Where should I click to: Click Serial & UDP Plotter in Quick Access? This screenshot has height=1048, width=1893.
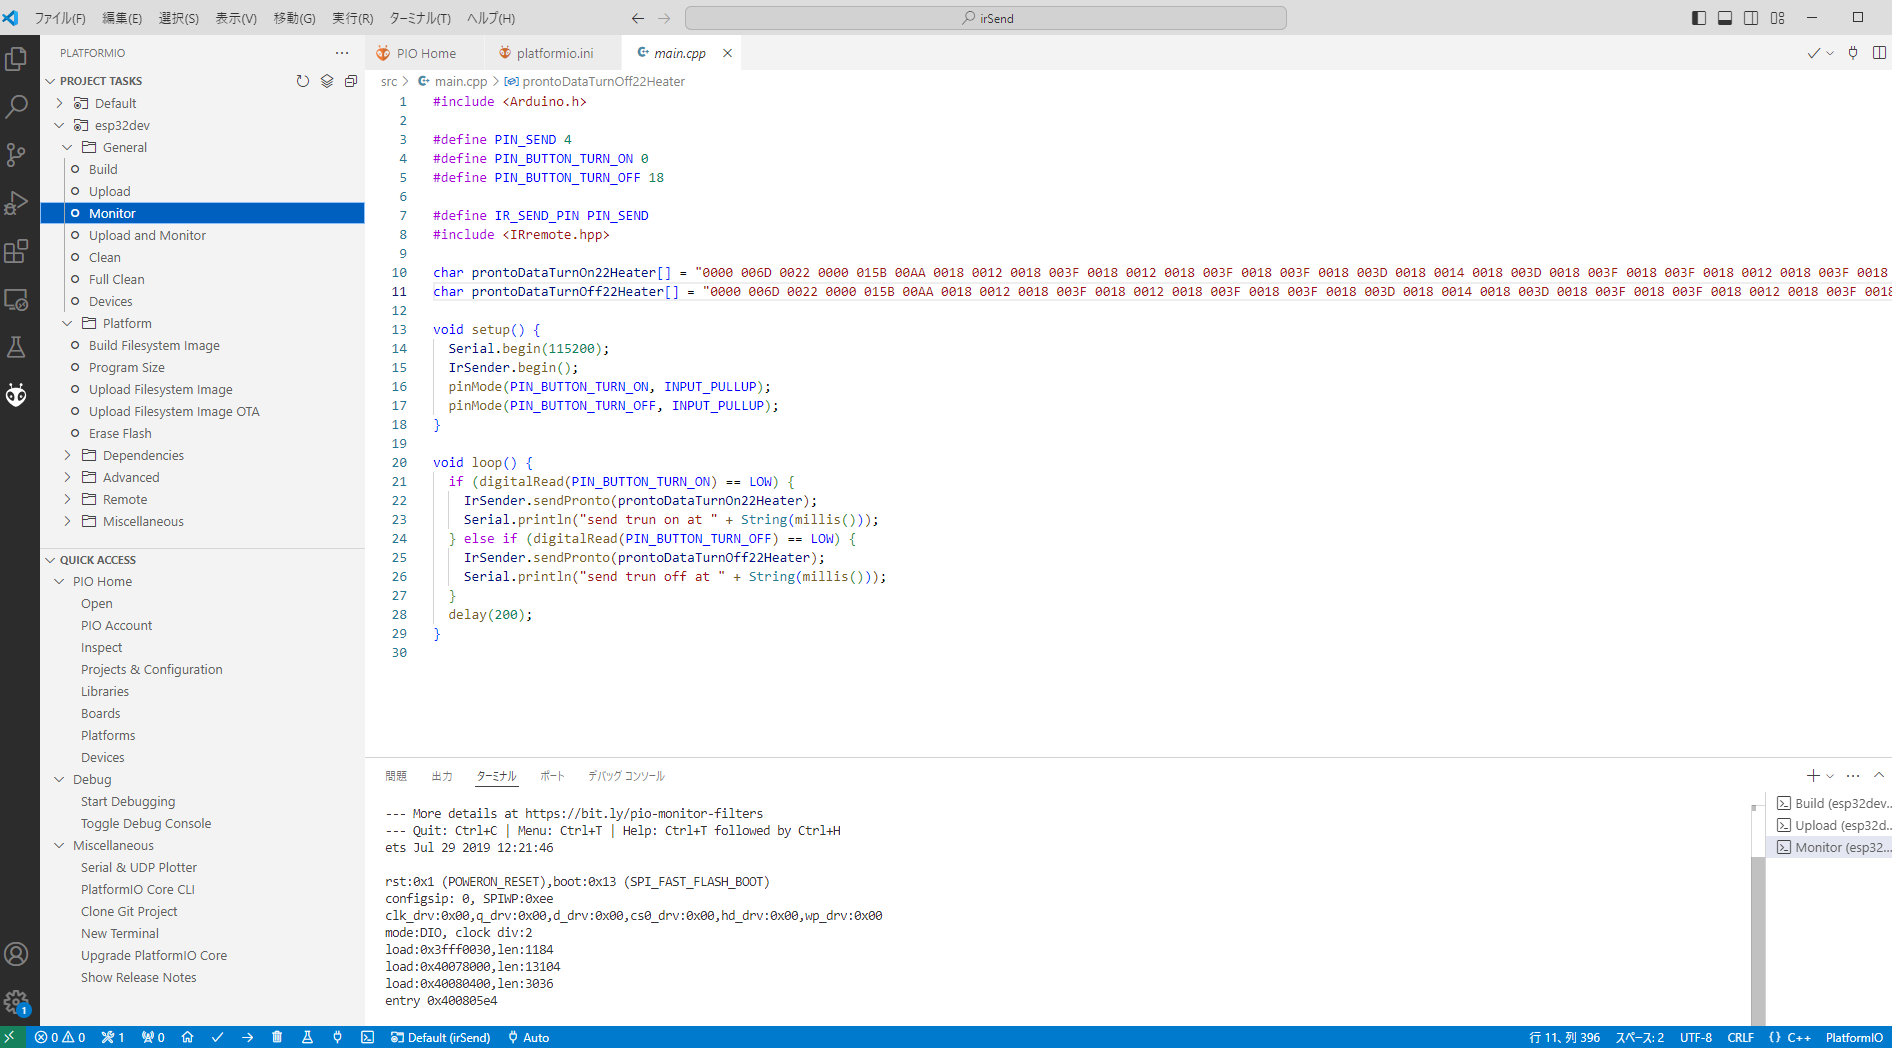click(x=138, y=867)
